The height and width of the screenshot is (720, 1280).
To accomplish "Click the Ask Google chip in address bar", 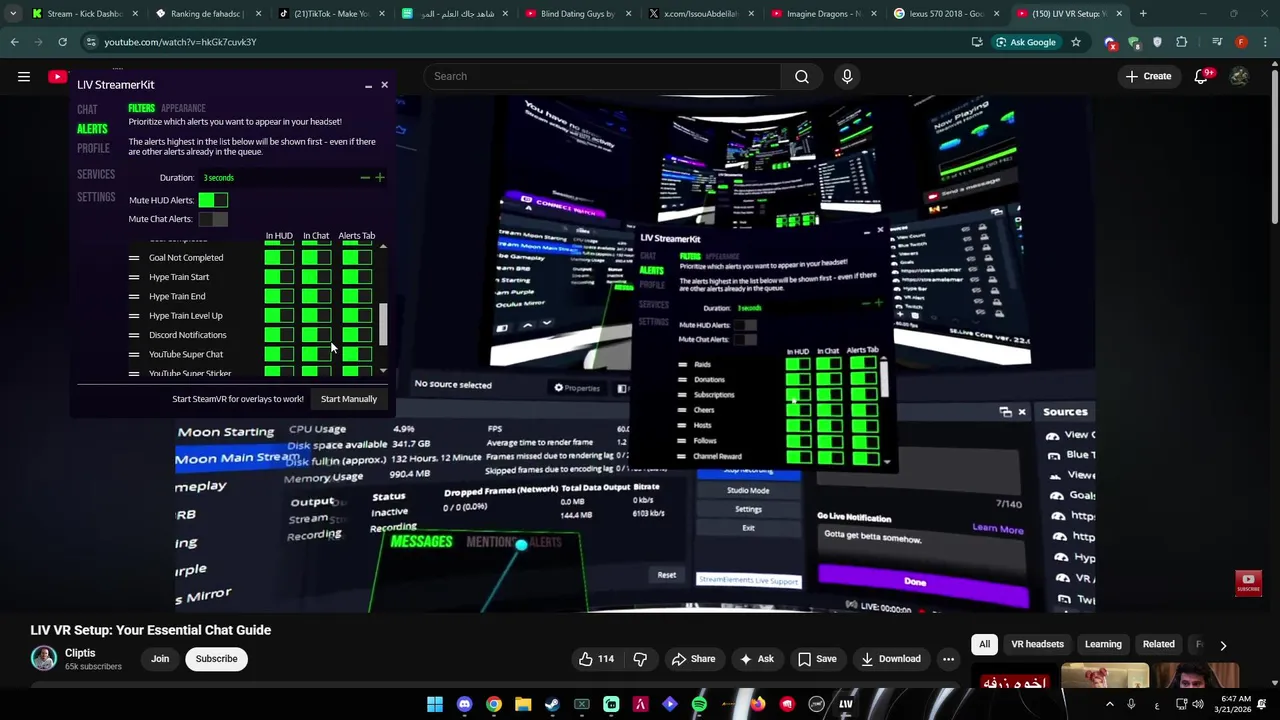I will 1025,42.
